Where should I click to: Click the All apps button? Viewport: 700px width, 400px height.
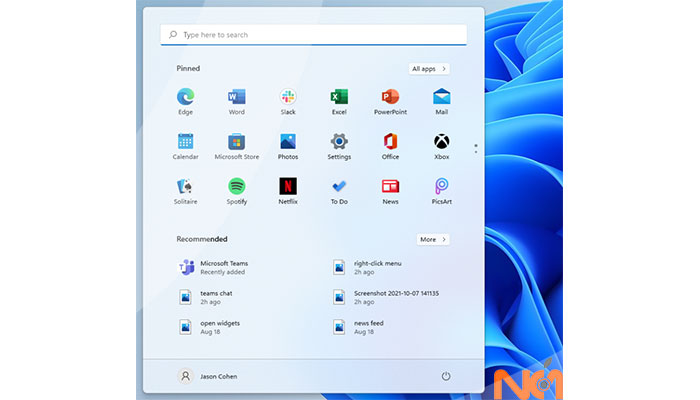429,69
